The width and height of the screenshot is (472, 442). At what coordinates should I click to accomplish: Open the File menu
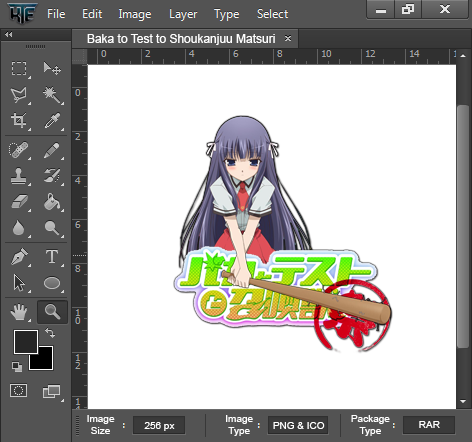click(56, 14)
